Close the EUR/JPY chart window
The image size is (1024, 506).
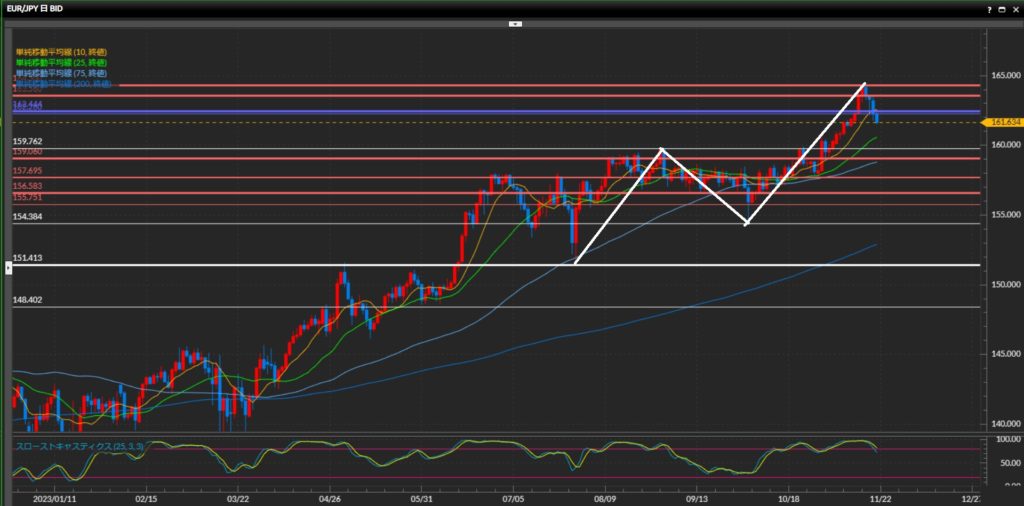(1014, 7)
